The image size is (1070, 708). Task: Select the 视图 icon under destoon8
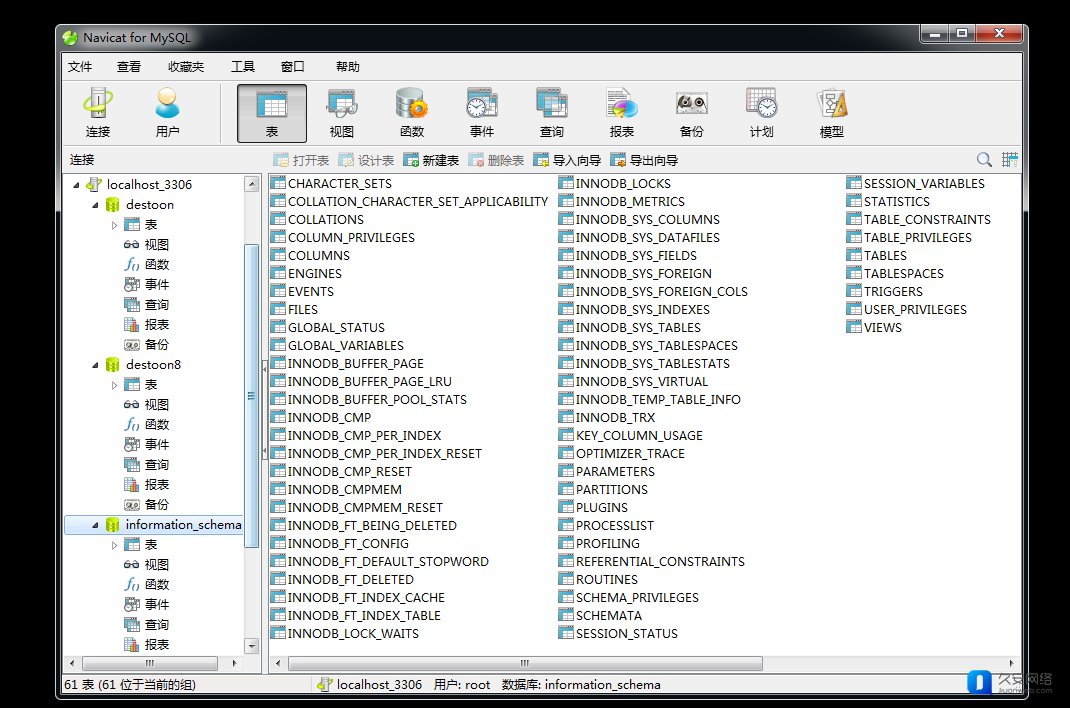tap(132, 404)
